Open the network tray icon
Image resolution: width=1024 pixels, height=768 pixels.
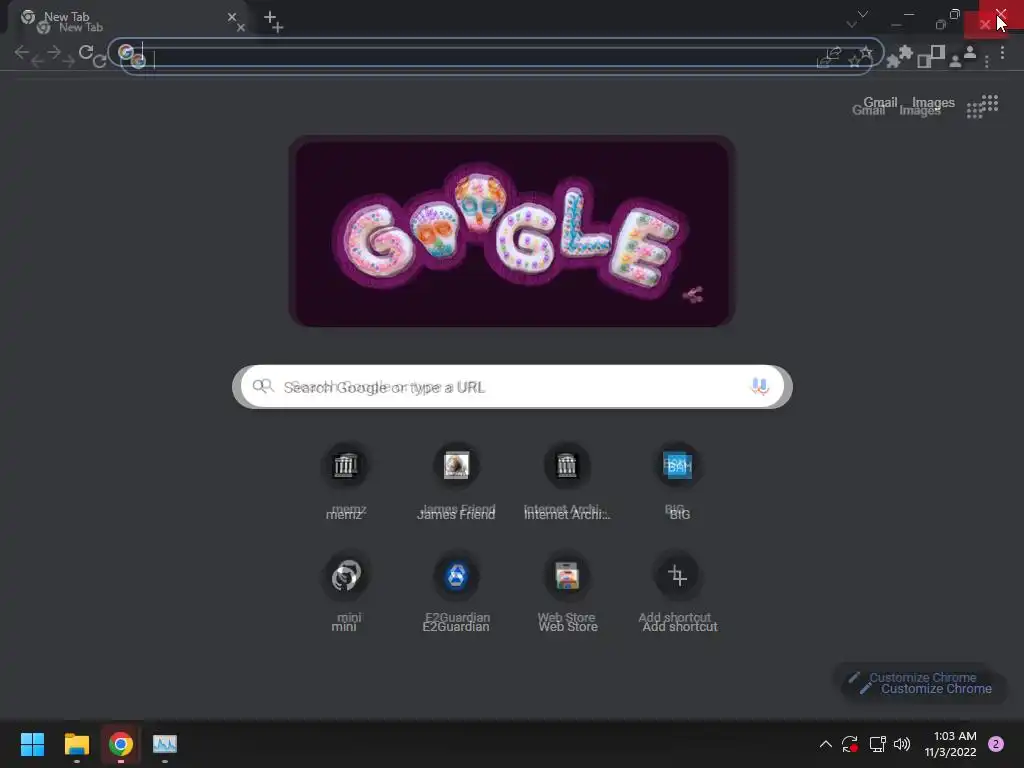click(x=877, y=744)
